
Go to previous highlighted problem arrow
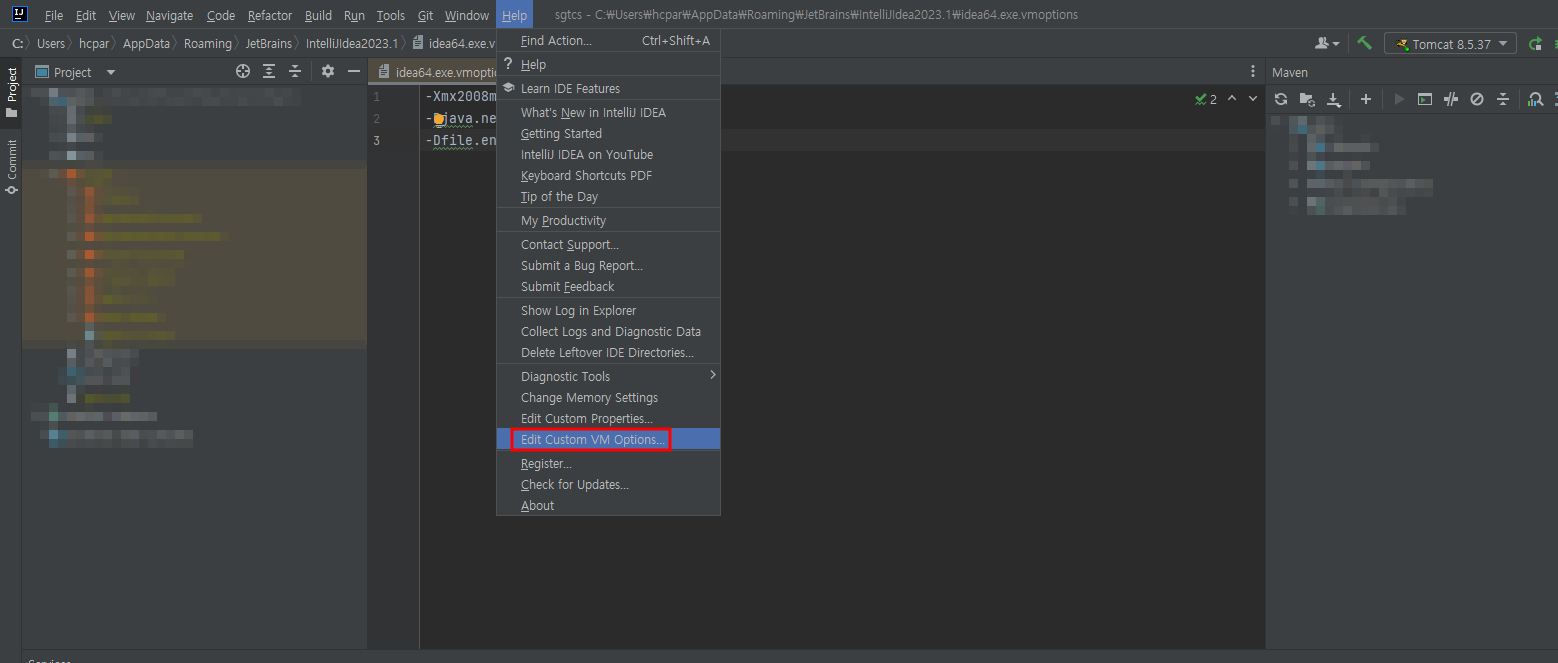[x=1232, y=99]
